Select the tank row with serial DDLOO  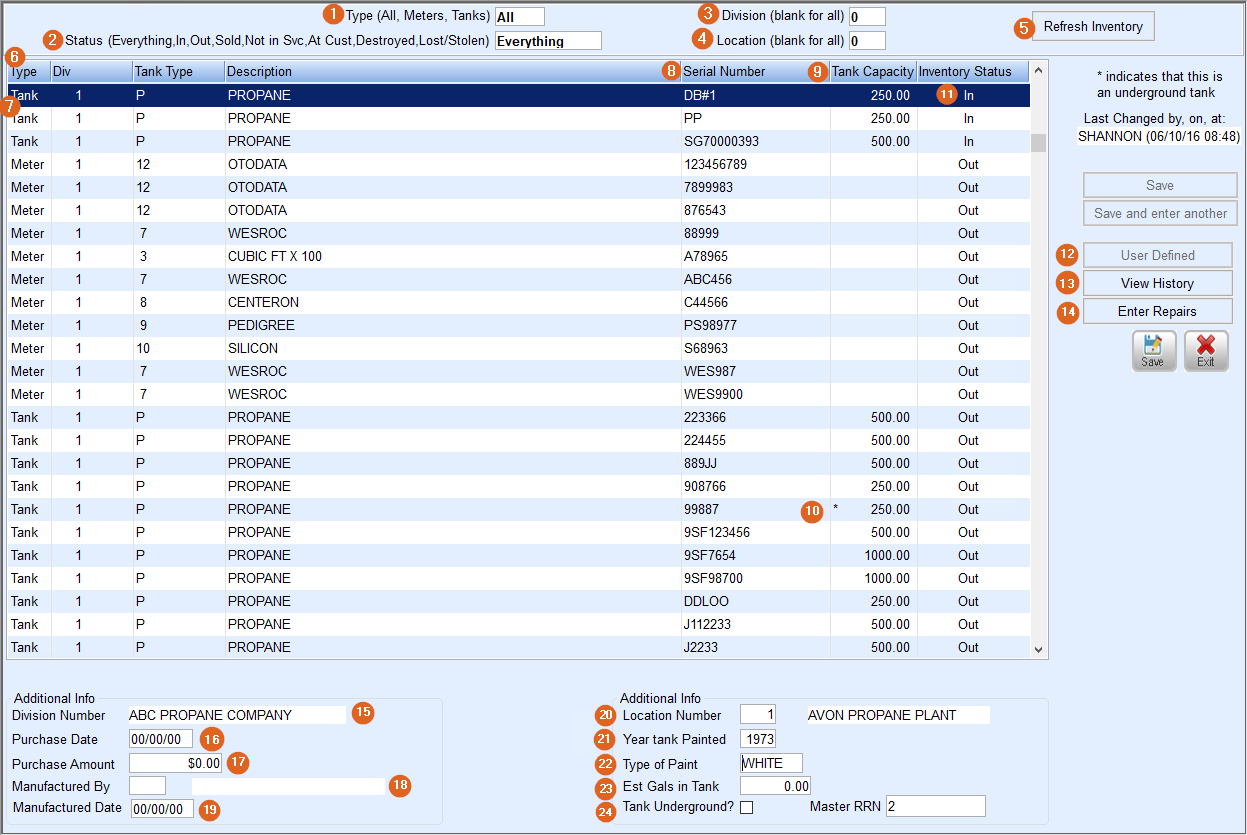[519, 601]
